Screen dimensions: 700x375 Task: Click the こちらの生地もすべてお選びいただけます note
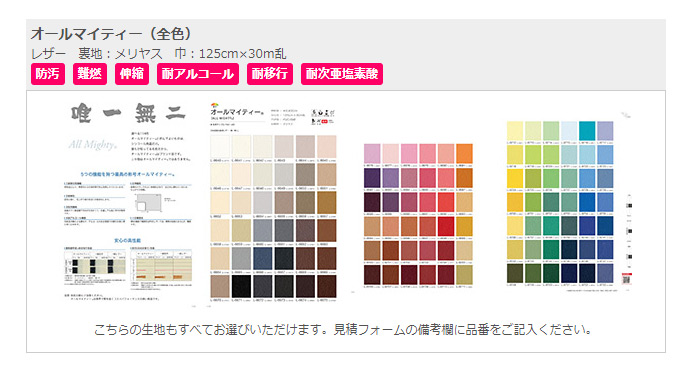pyautogui.click(x=343, y=330)
